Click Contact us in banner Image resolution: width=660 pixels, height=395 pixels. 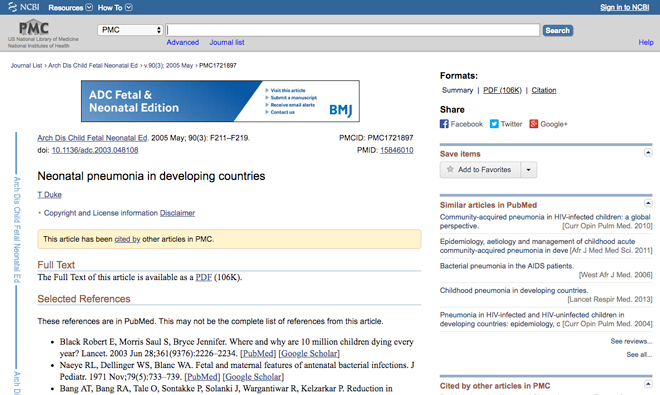282,112
